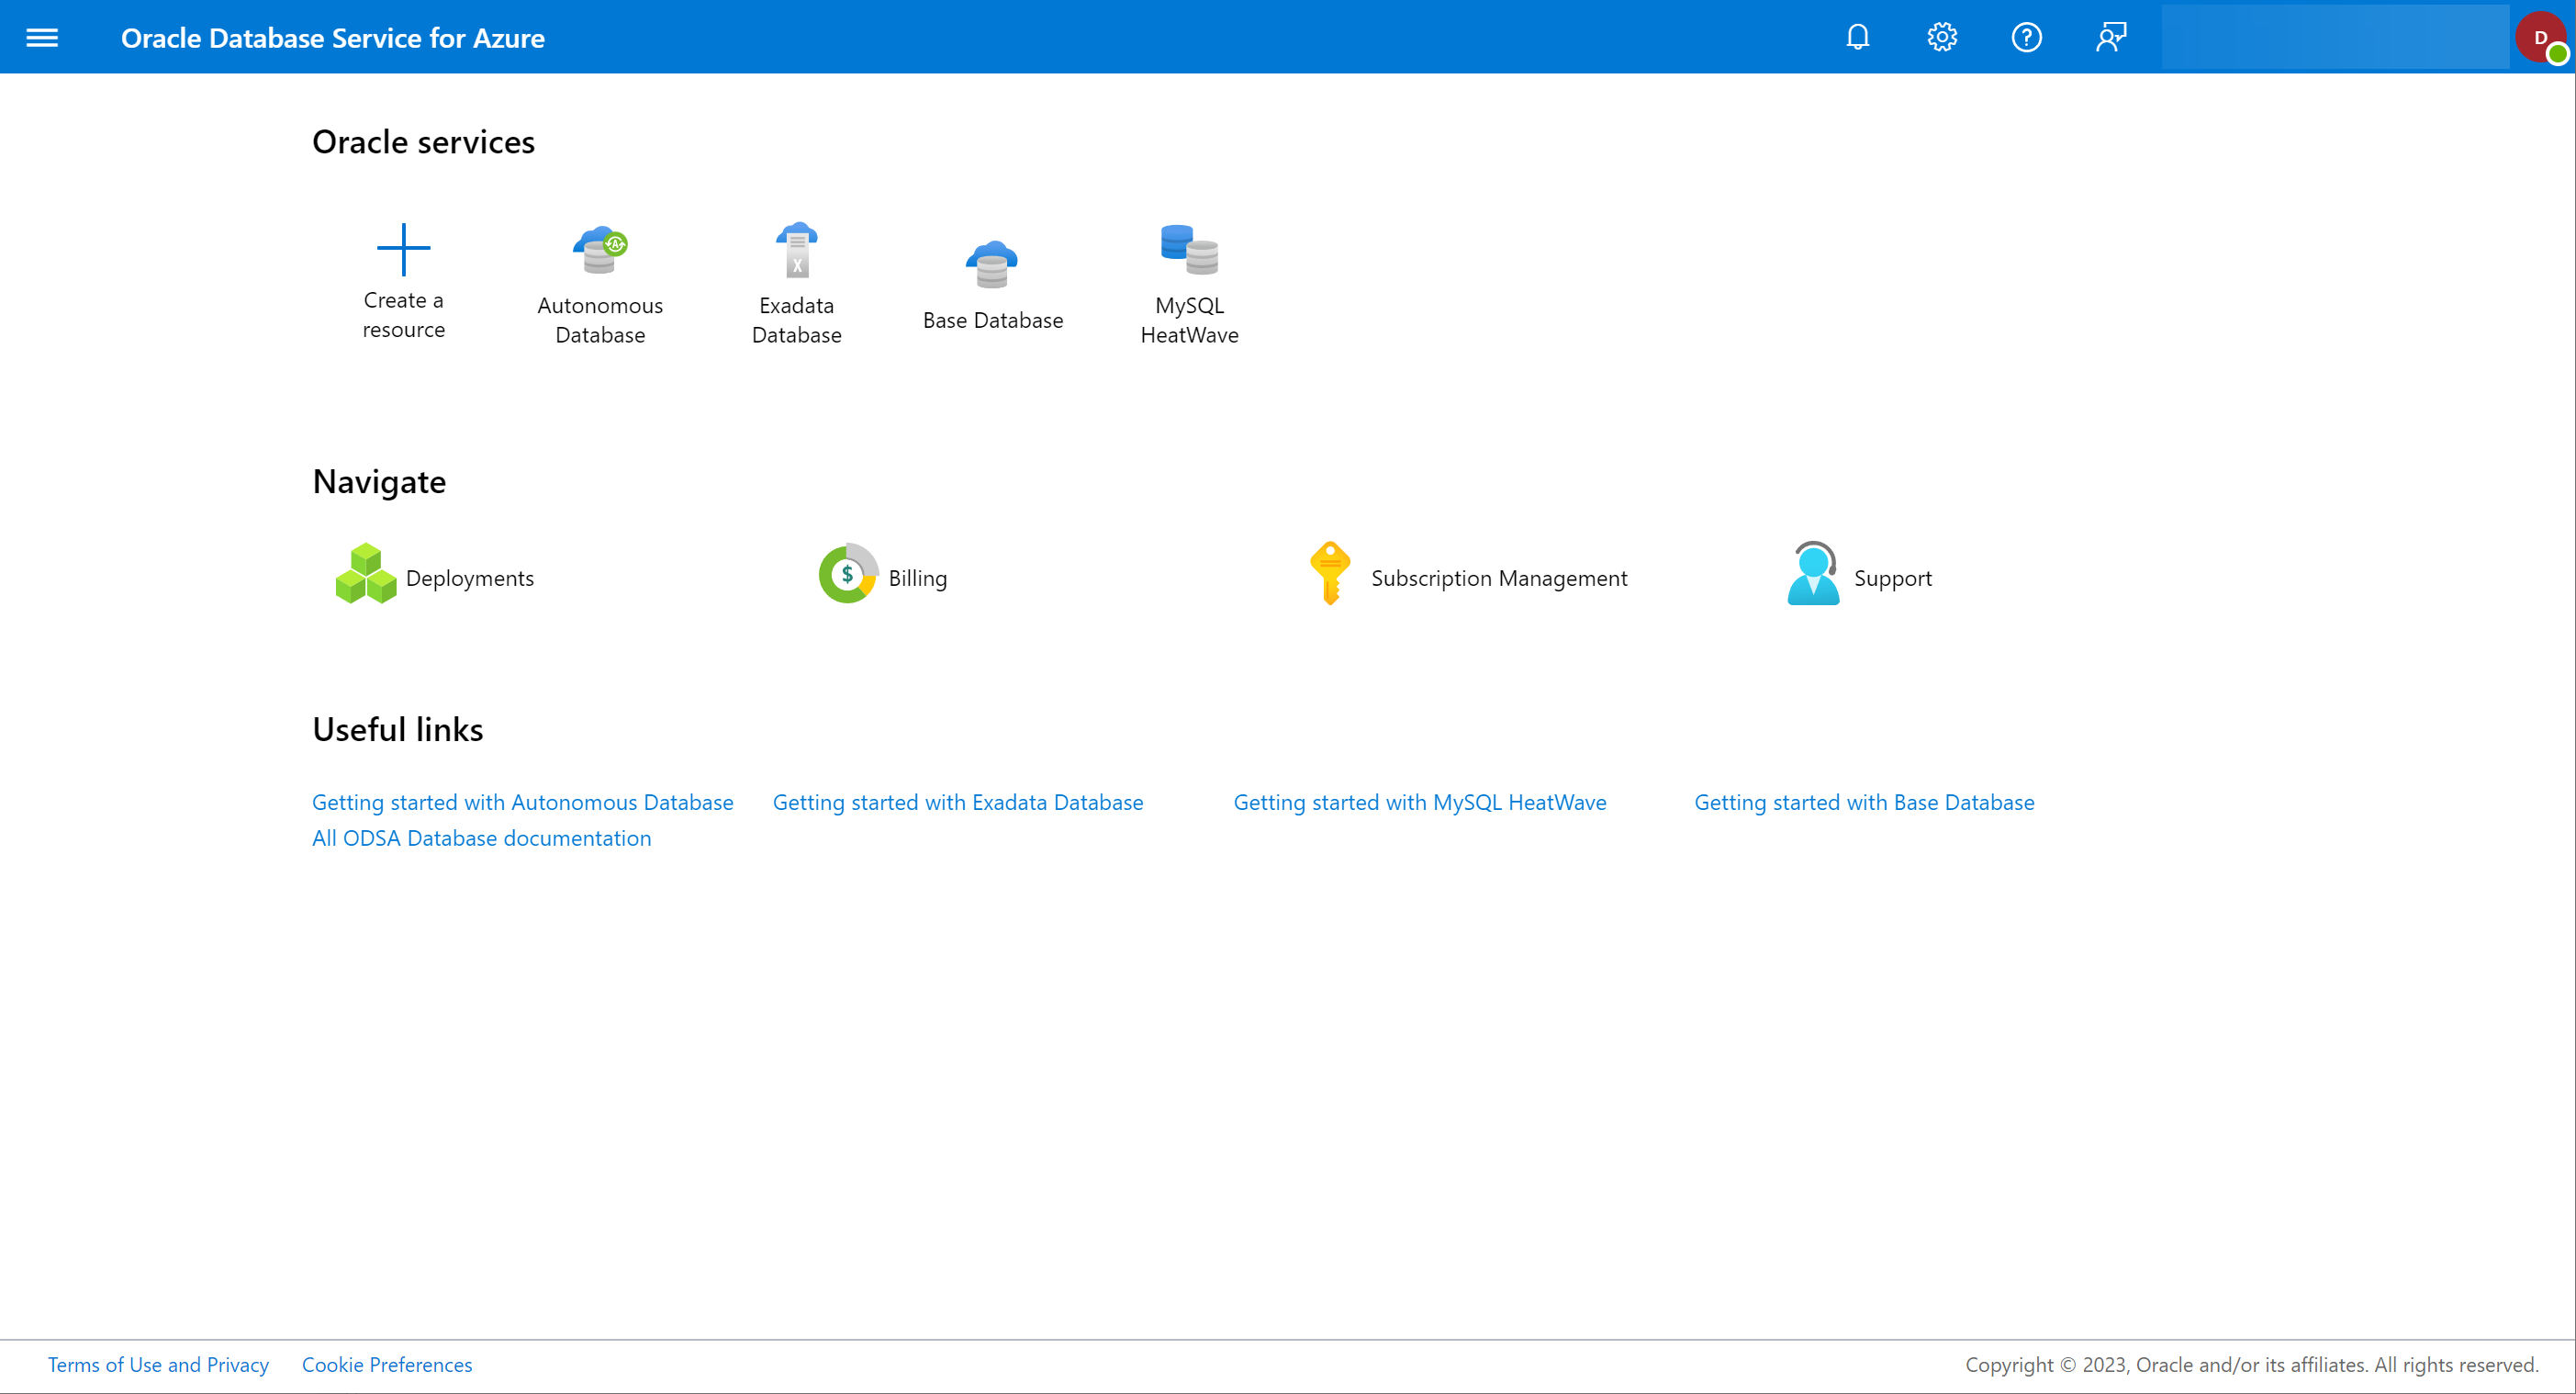Click the Create a resource label

(x=403, y=315)
